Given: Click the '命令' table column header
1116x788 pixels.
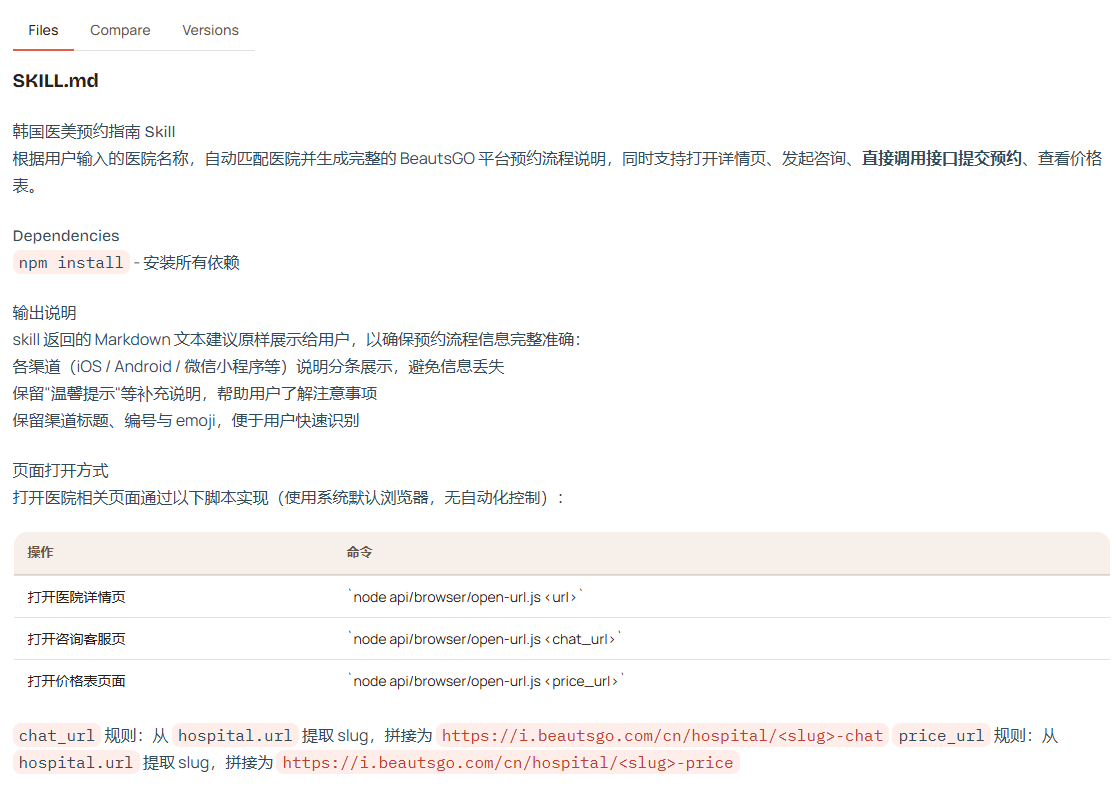Looking at the screenshot, I should tap(359, 552).
